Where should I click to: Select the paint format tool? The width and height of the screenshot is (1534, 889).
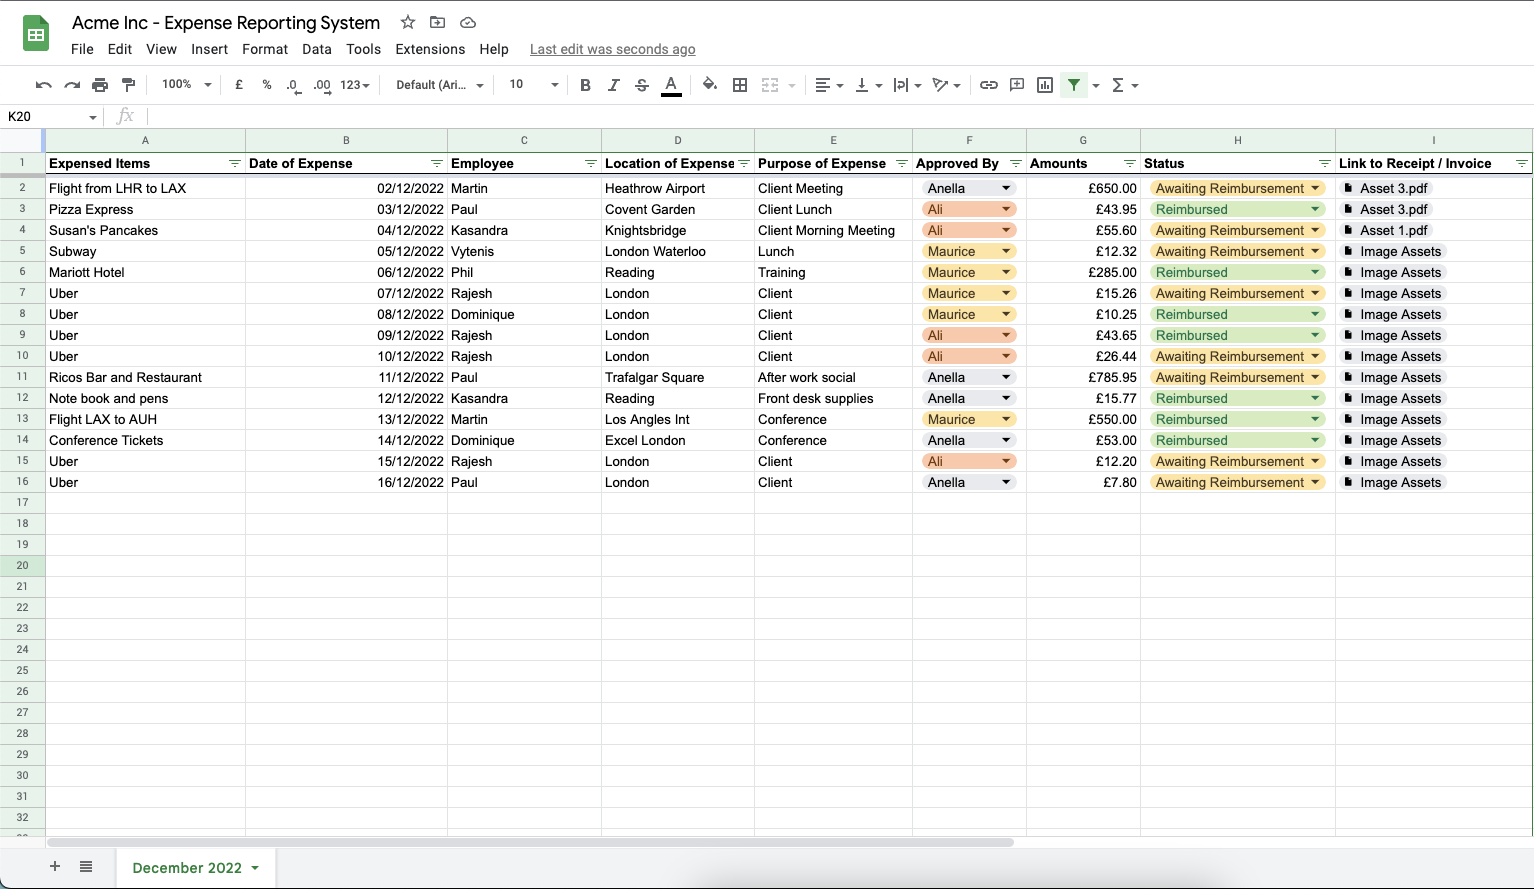(x=128, y=85)
